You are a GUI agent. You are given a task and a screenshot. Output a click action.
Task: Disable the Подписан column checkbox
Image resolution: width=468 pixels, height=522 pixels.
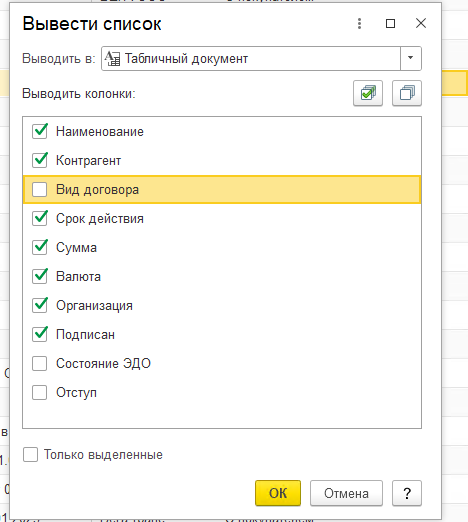[x=39, y=334]
